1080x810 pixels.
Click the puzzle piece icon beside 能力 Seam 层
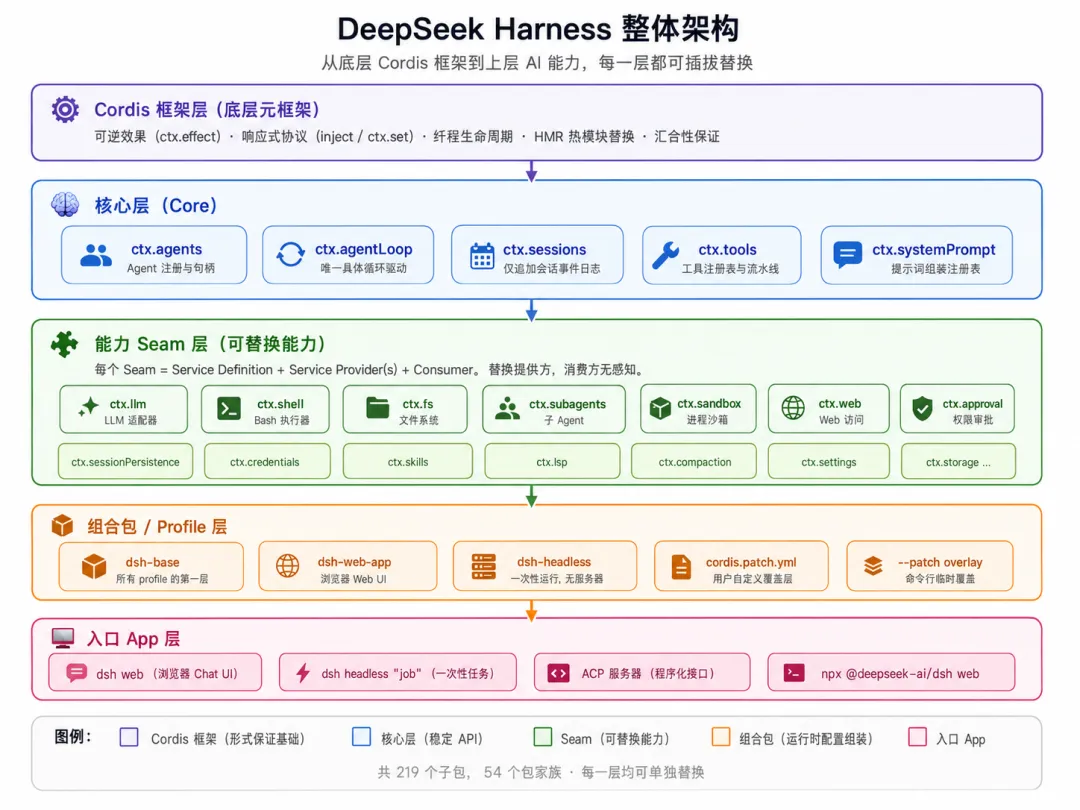click(65, 344)
